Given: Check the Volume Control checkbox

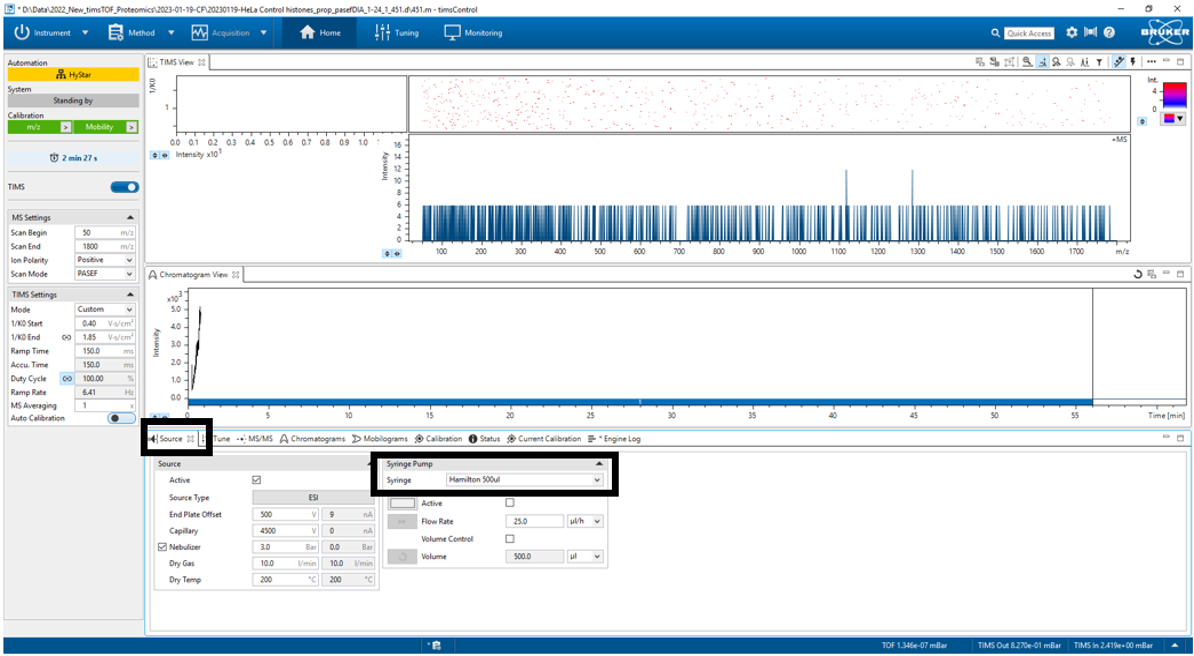Looking at the screenshot, I should (510, 539).
